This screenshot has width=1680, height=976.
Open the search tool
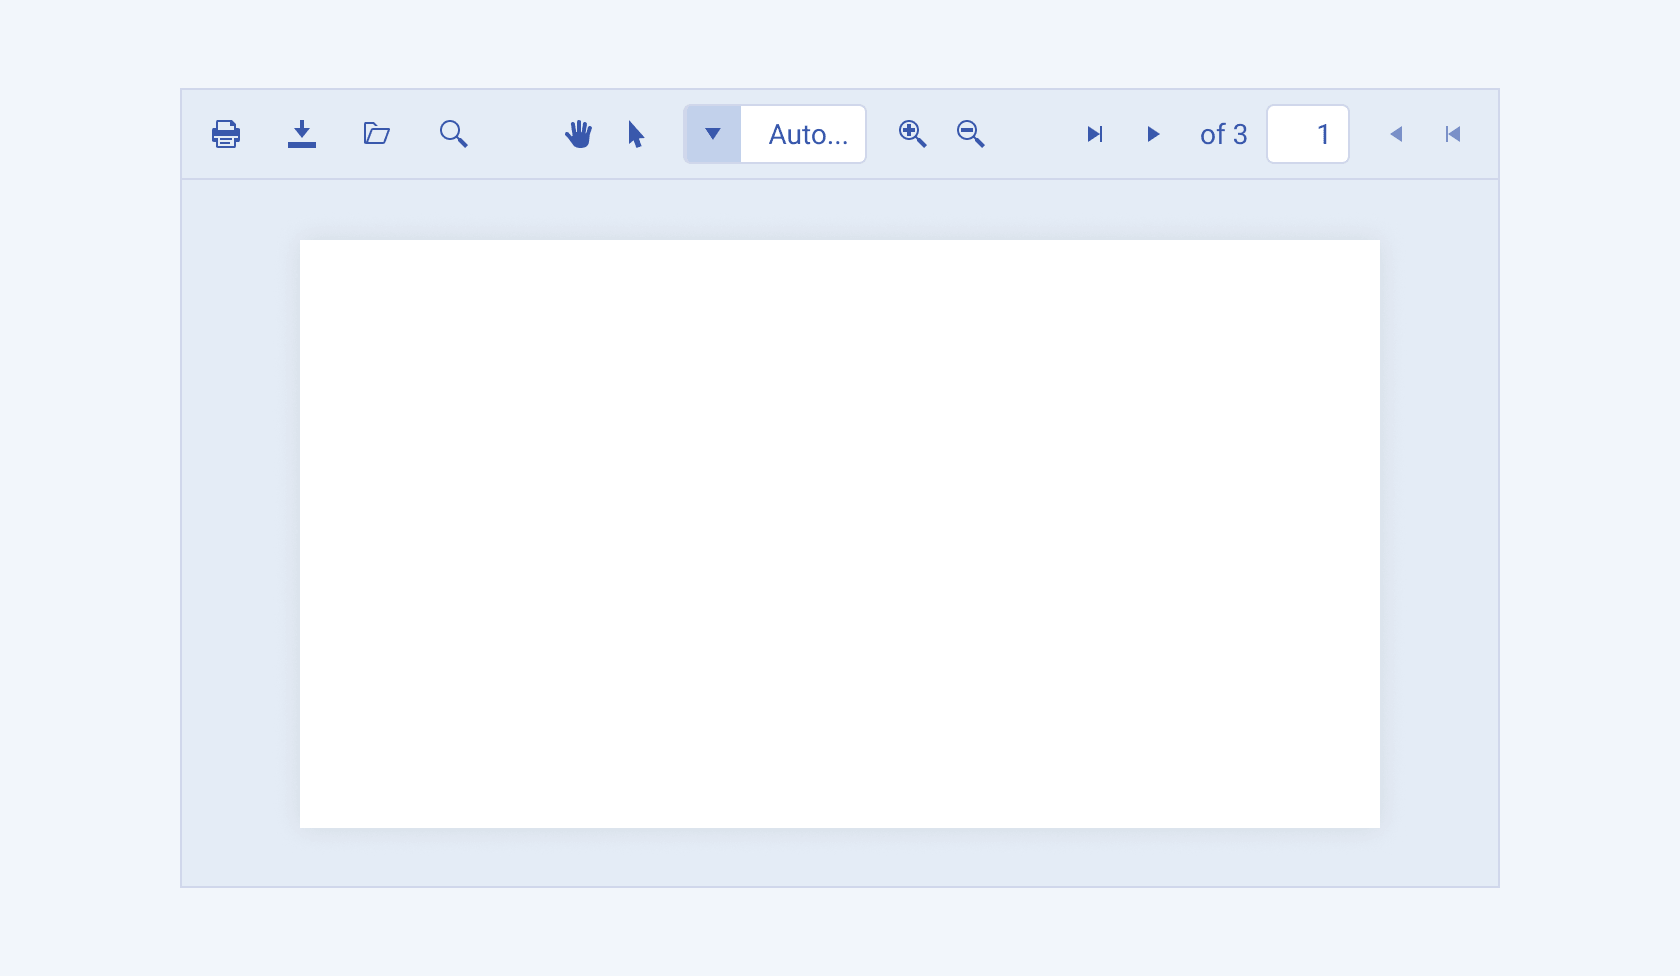click(454, 134)
